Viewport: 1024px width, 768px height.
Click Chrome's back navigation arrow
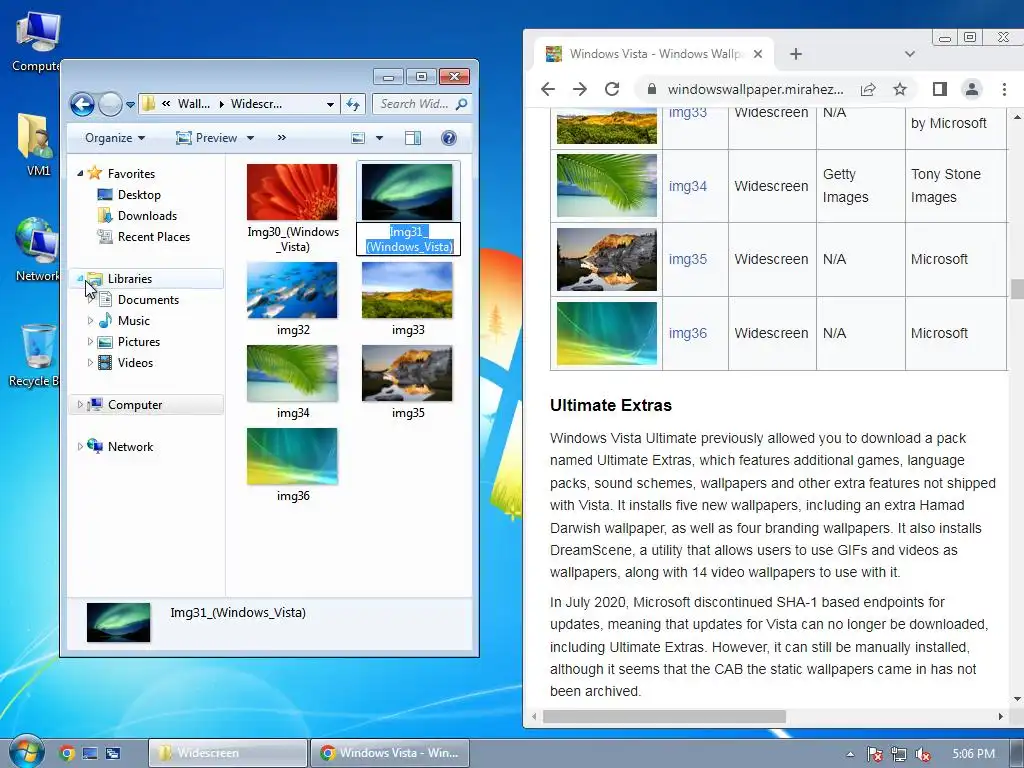tap(549, 89)
